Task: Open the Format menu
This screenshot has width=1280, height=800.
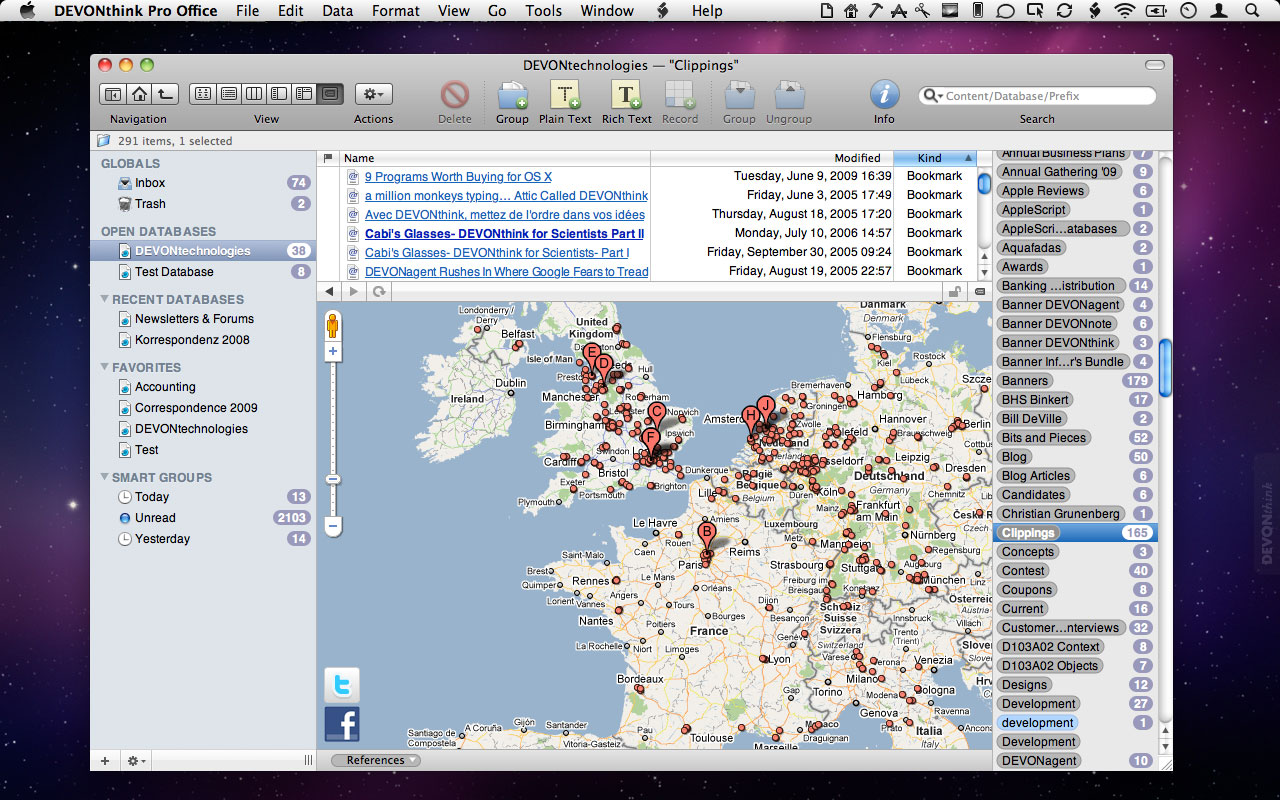Action: 395,11
